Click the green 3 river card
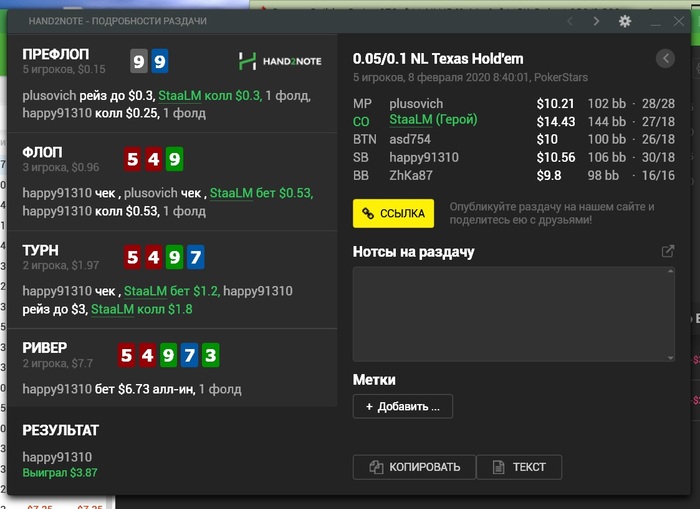 210,355
